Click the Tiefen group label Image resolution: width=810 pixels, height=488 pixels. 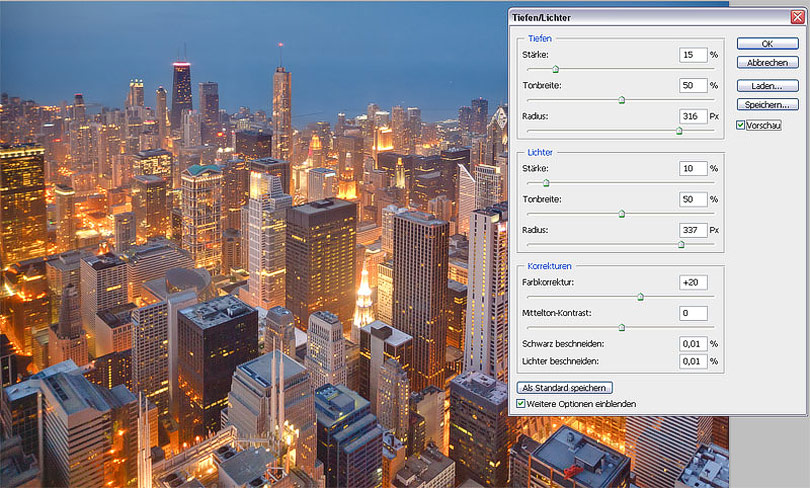tap(540, 38)
